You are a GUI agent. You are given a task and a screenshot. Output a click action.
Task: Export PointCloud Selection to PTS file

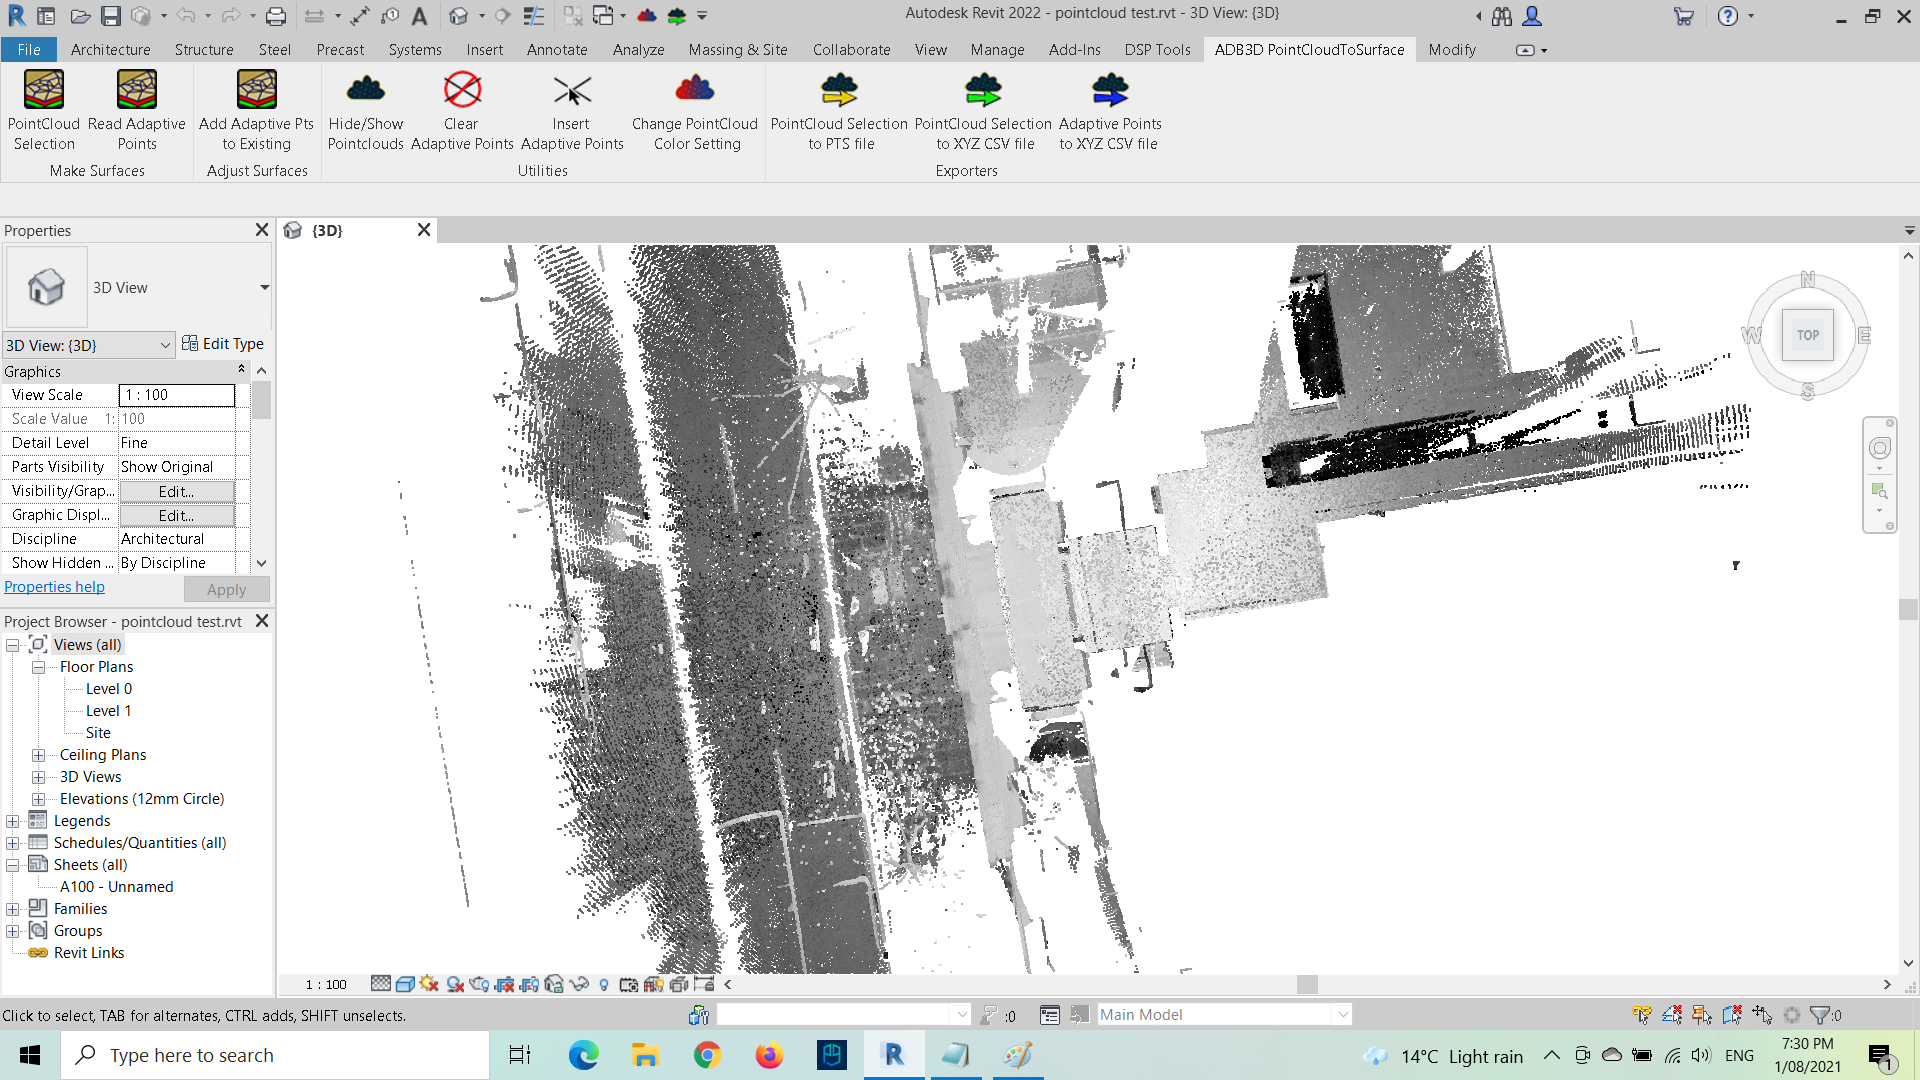pos(839,110)
